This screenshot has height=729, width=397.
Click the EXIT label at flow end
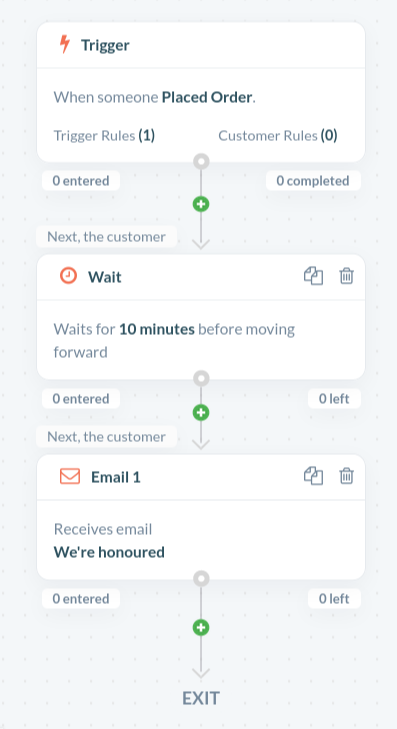tap(201, 698)
